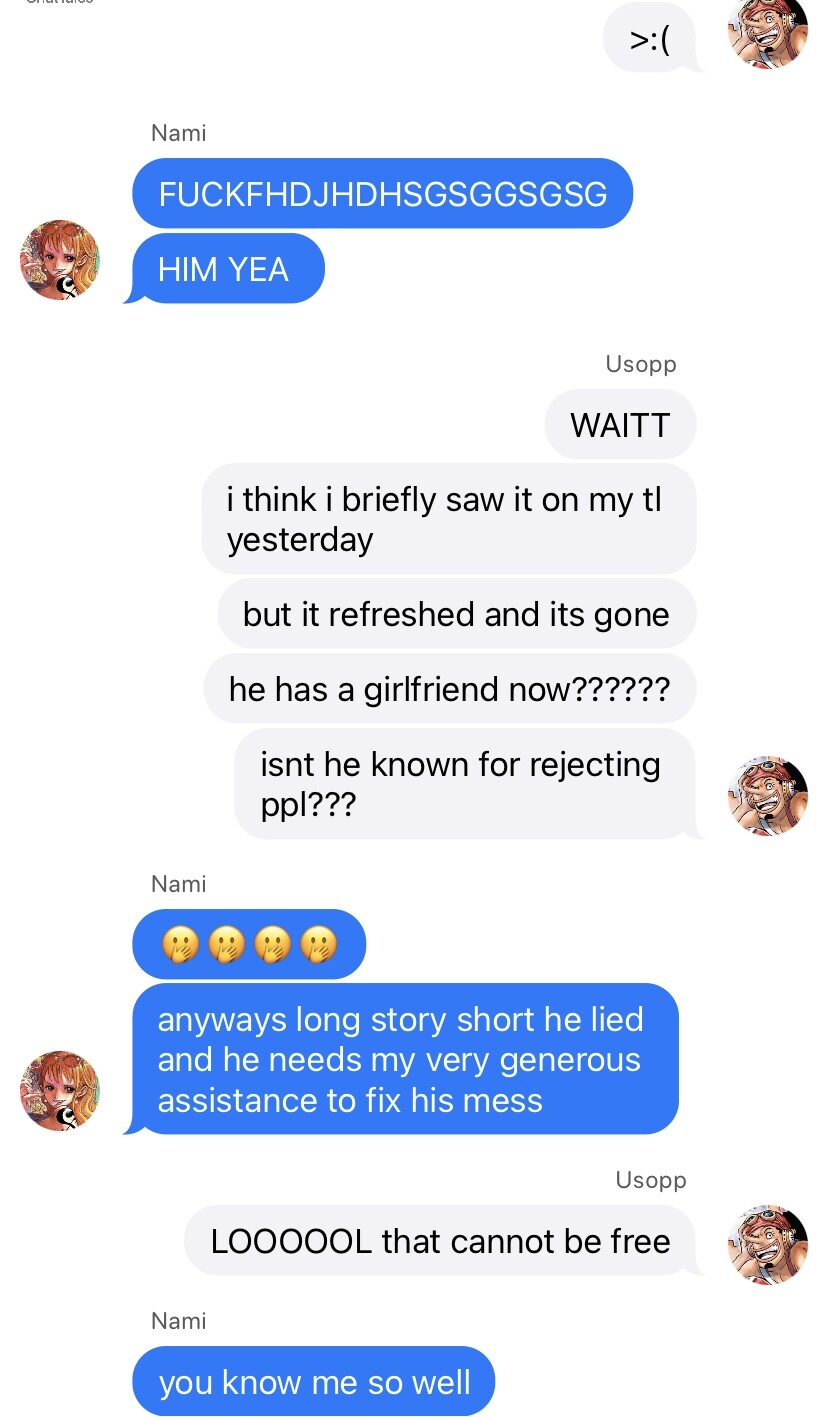
Task: Tap Usopp's avatar beside the ">:(" message
Action: point(767,33)
